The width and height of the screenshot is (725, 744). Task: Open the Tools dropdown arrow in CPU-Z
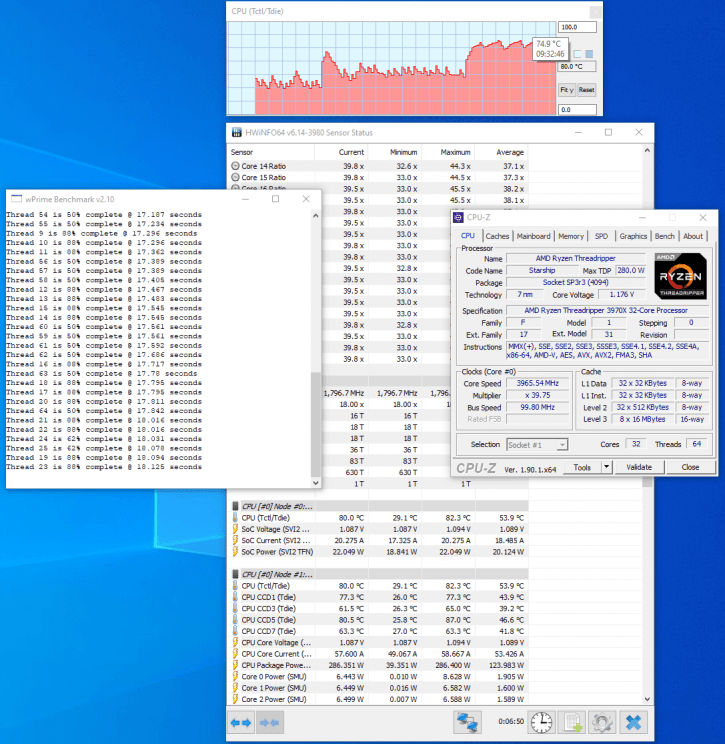[x=608, y=467]
